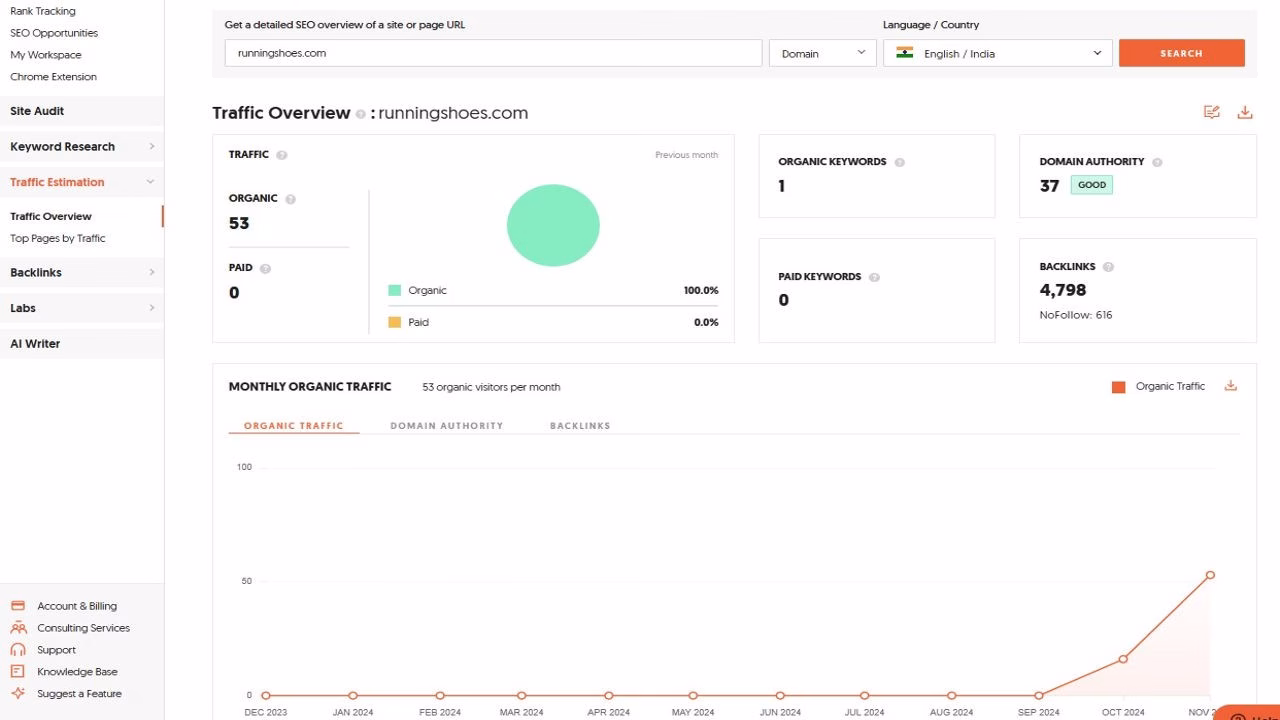
Task: Click the Consulting Services people icon
Action: (17, 627)
